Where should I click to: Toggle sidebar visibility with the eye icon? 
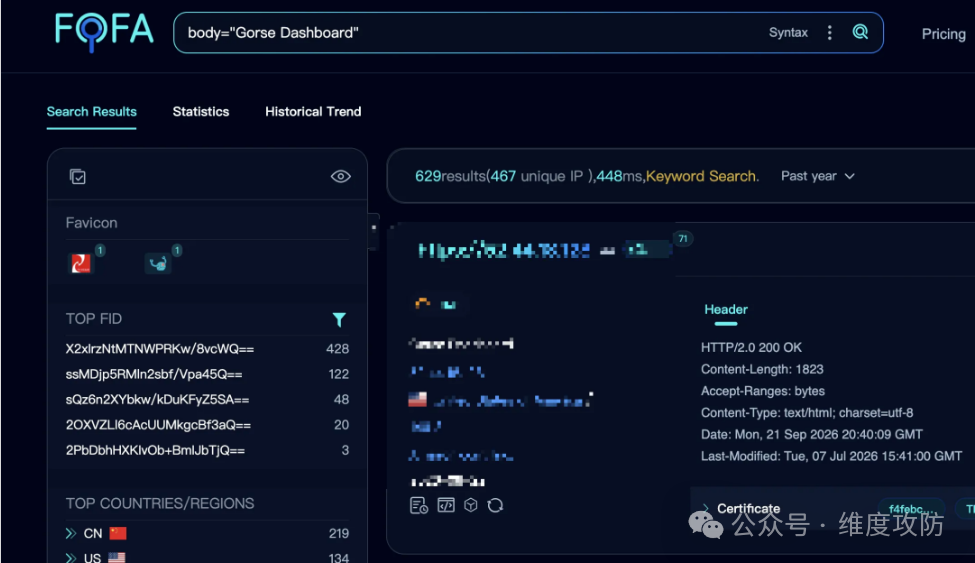click(x=340, y=177)
